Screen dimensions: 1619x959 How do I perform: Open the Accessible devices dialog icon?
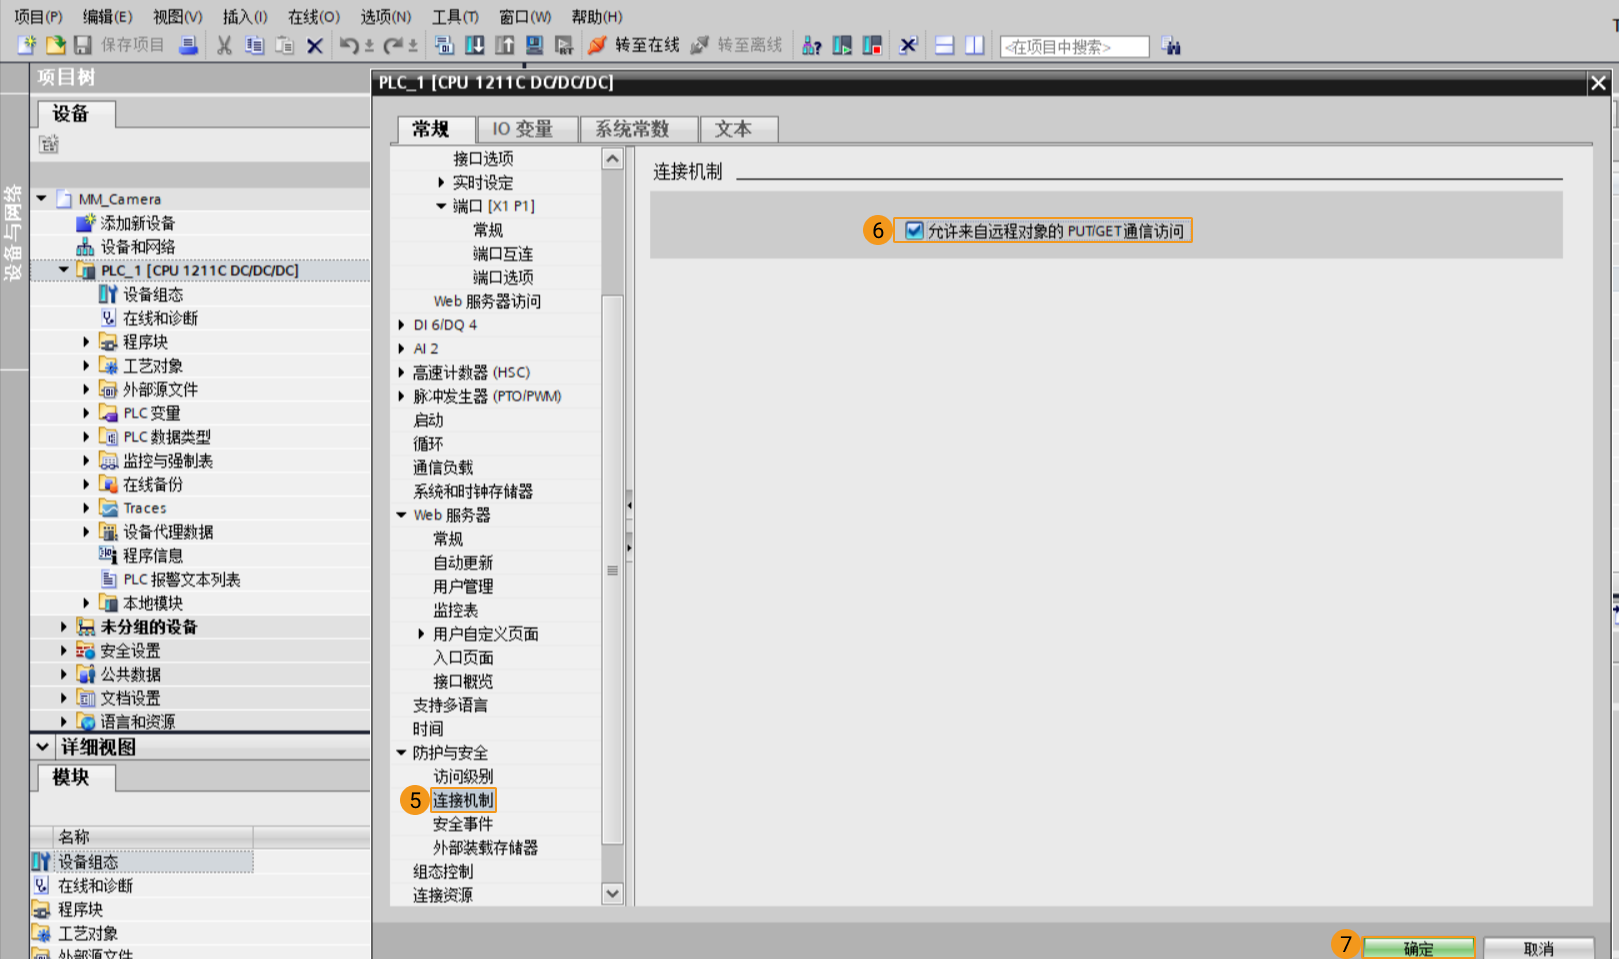[x=811, y=45]
